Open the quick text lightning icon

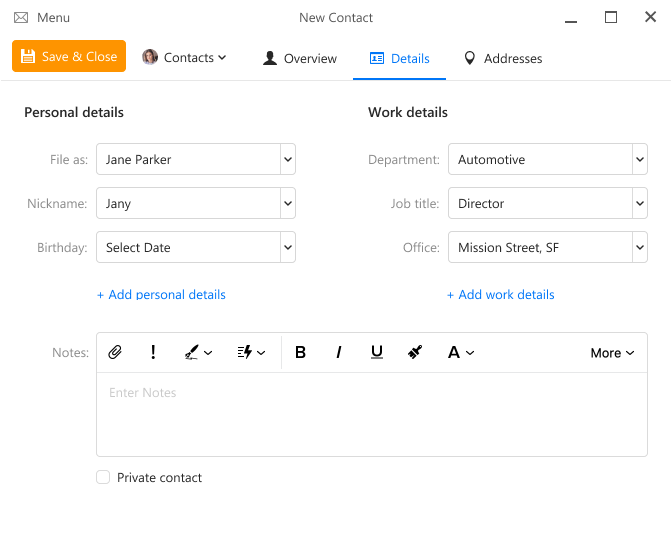tap(245, 352)
